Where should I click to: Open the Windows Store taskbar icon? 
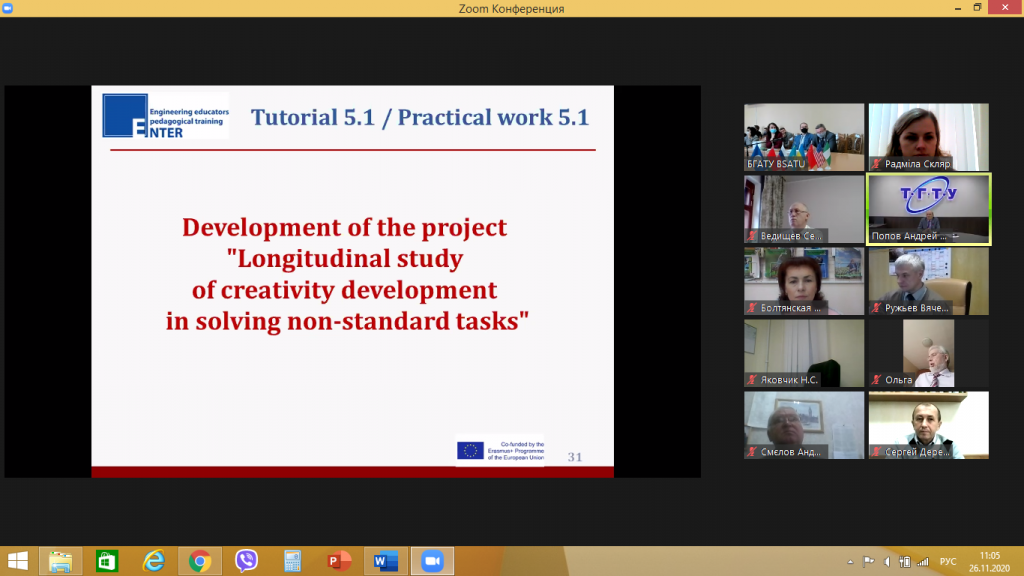click(106, 561)
